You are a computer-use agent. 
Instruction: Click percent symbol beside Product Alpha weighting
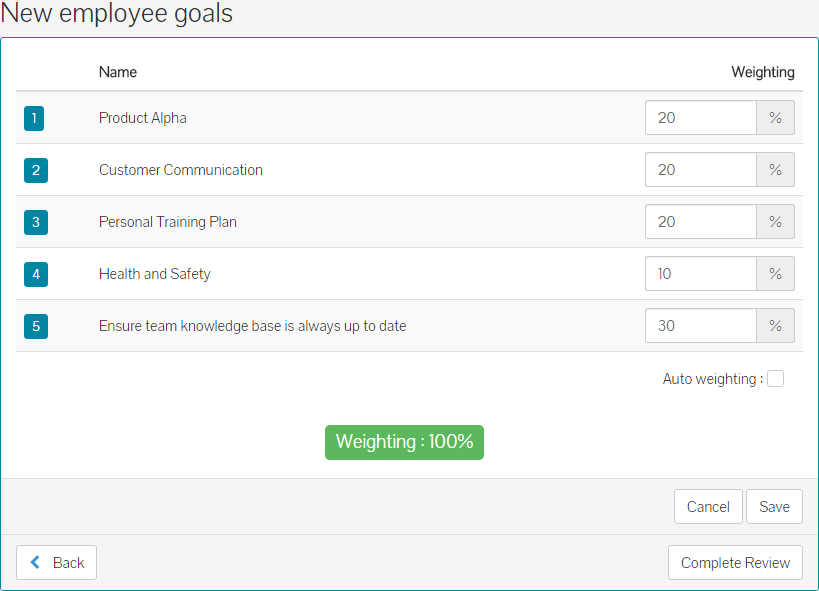(775, 118)
